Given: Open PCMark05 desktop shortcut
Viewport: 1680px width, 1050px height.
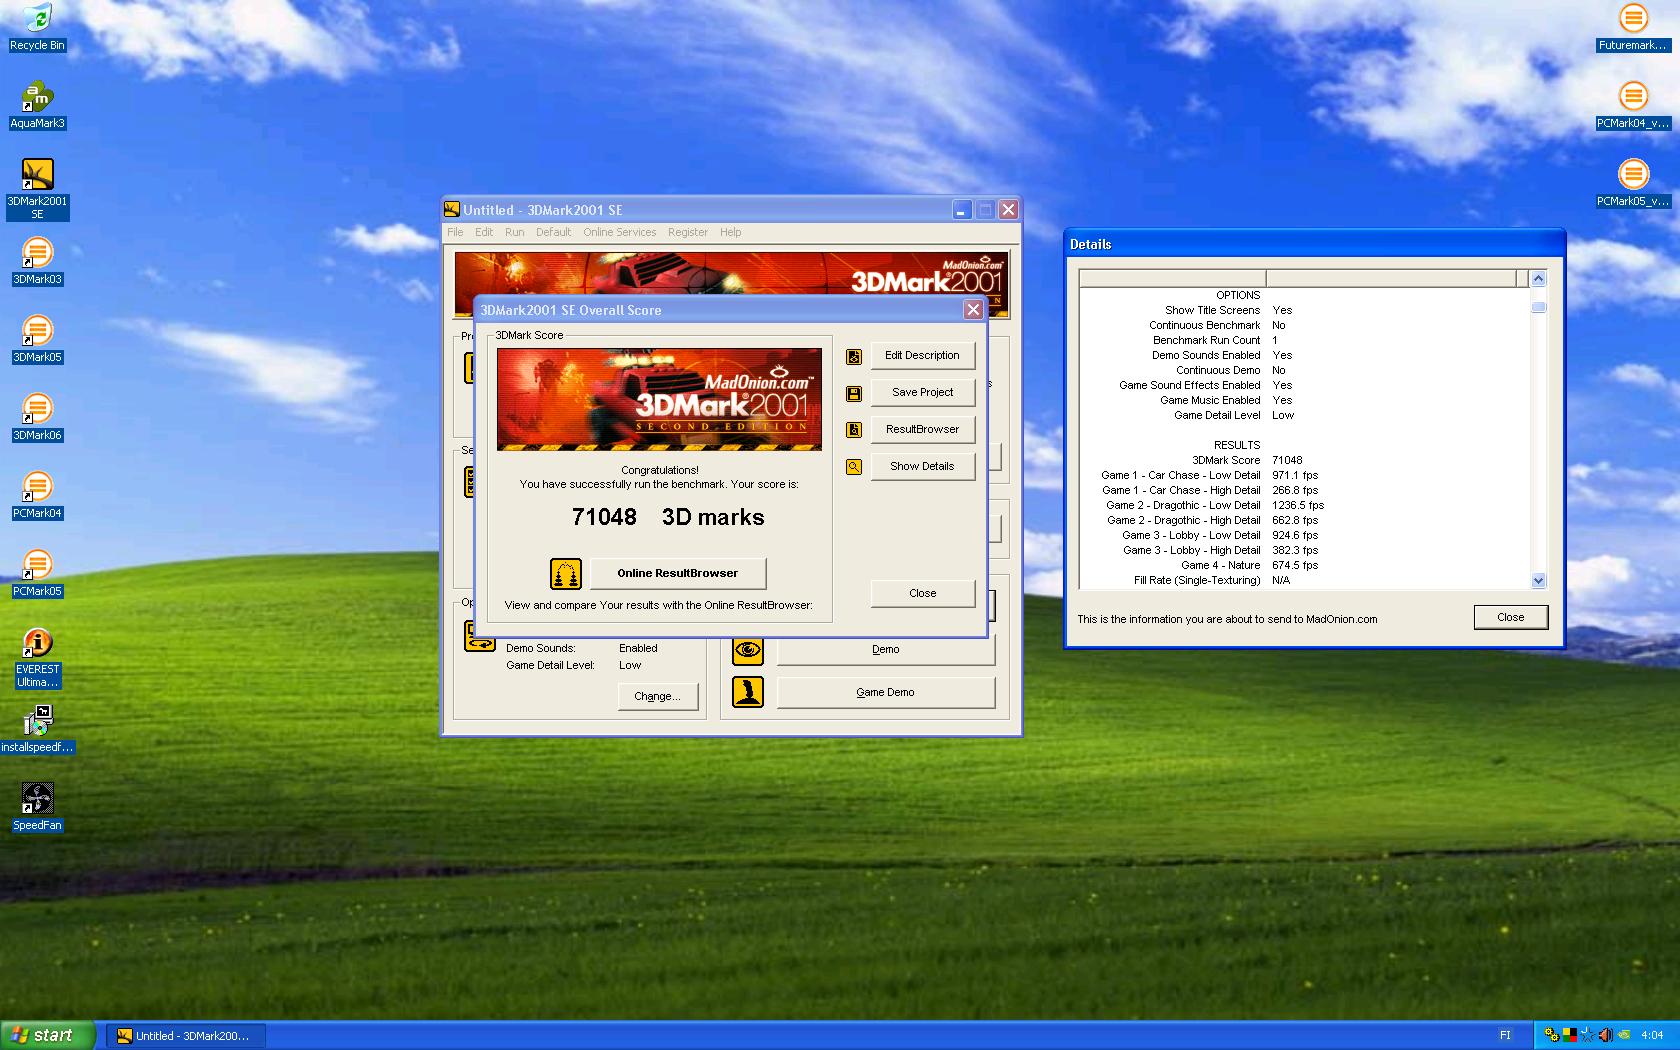Looking at the screenshot, I should (37, 573).
